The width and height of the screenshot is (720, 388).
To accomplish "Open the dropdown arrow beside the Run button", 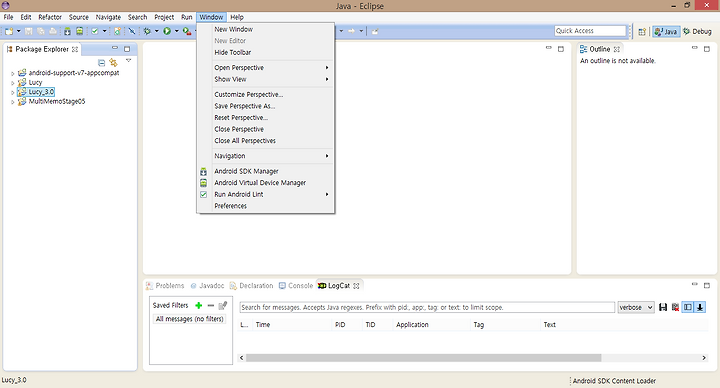I will pos(176,31).
